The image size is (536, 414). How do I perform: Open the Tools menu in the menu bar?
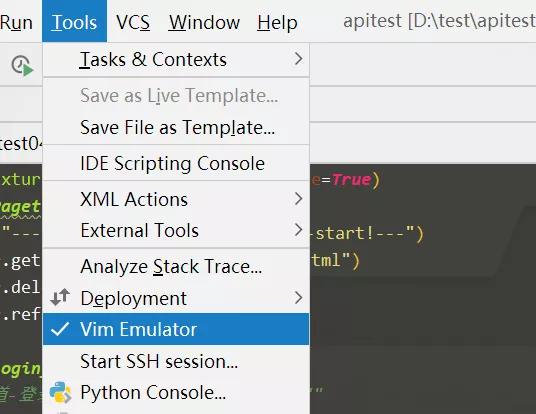[x=74, y=21]
